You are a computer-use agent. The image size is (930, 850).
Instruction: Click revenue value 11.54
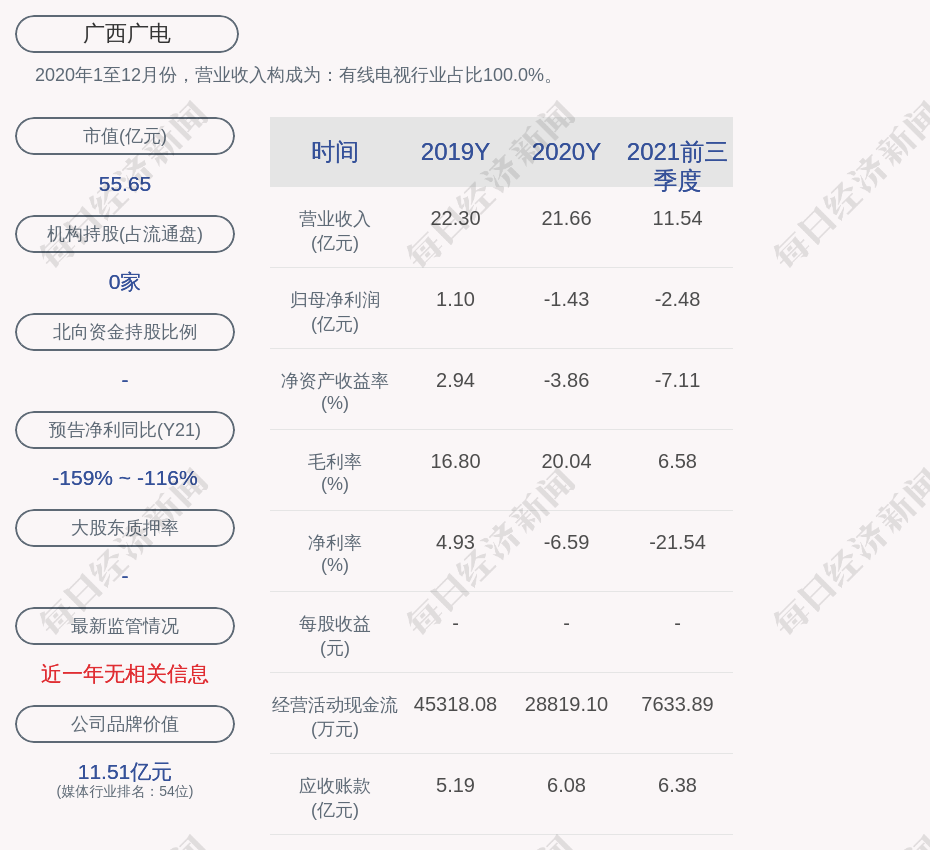677,218
